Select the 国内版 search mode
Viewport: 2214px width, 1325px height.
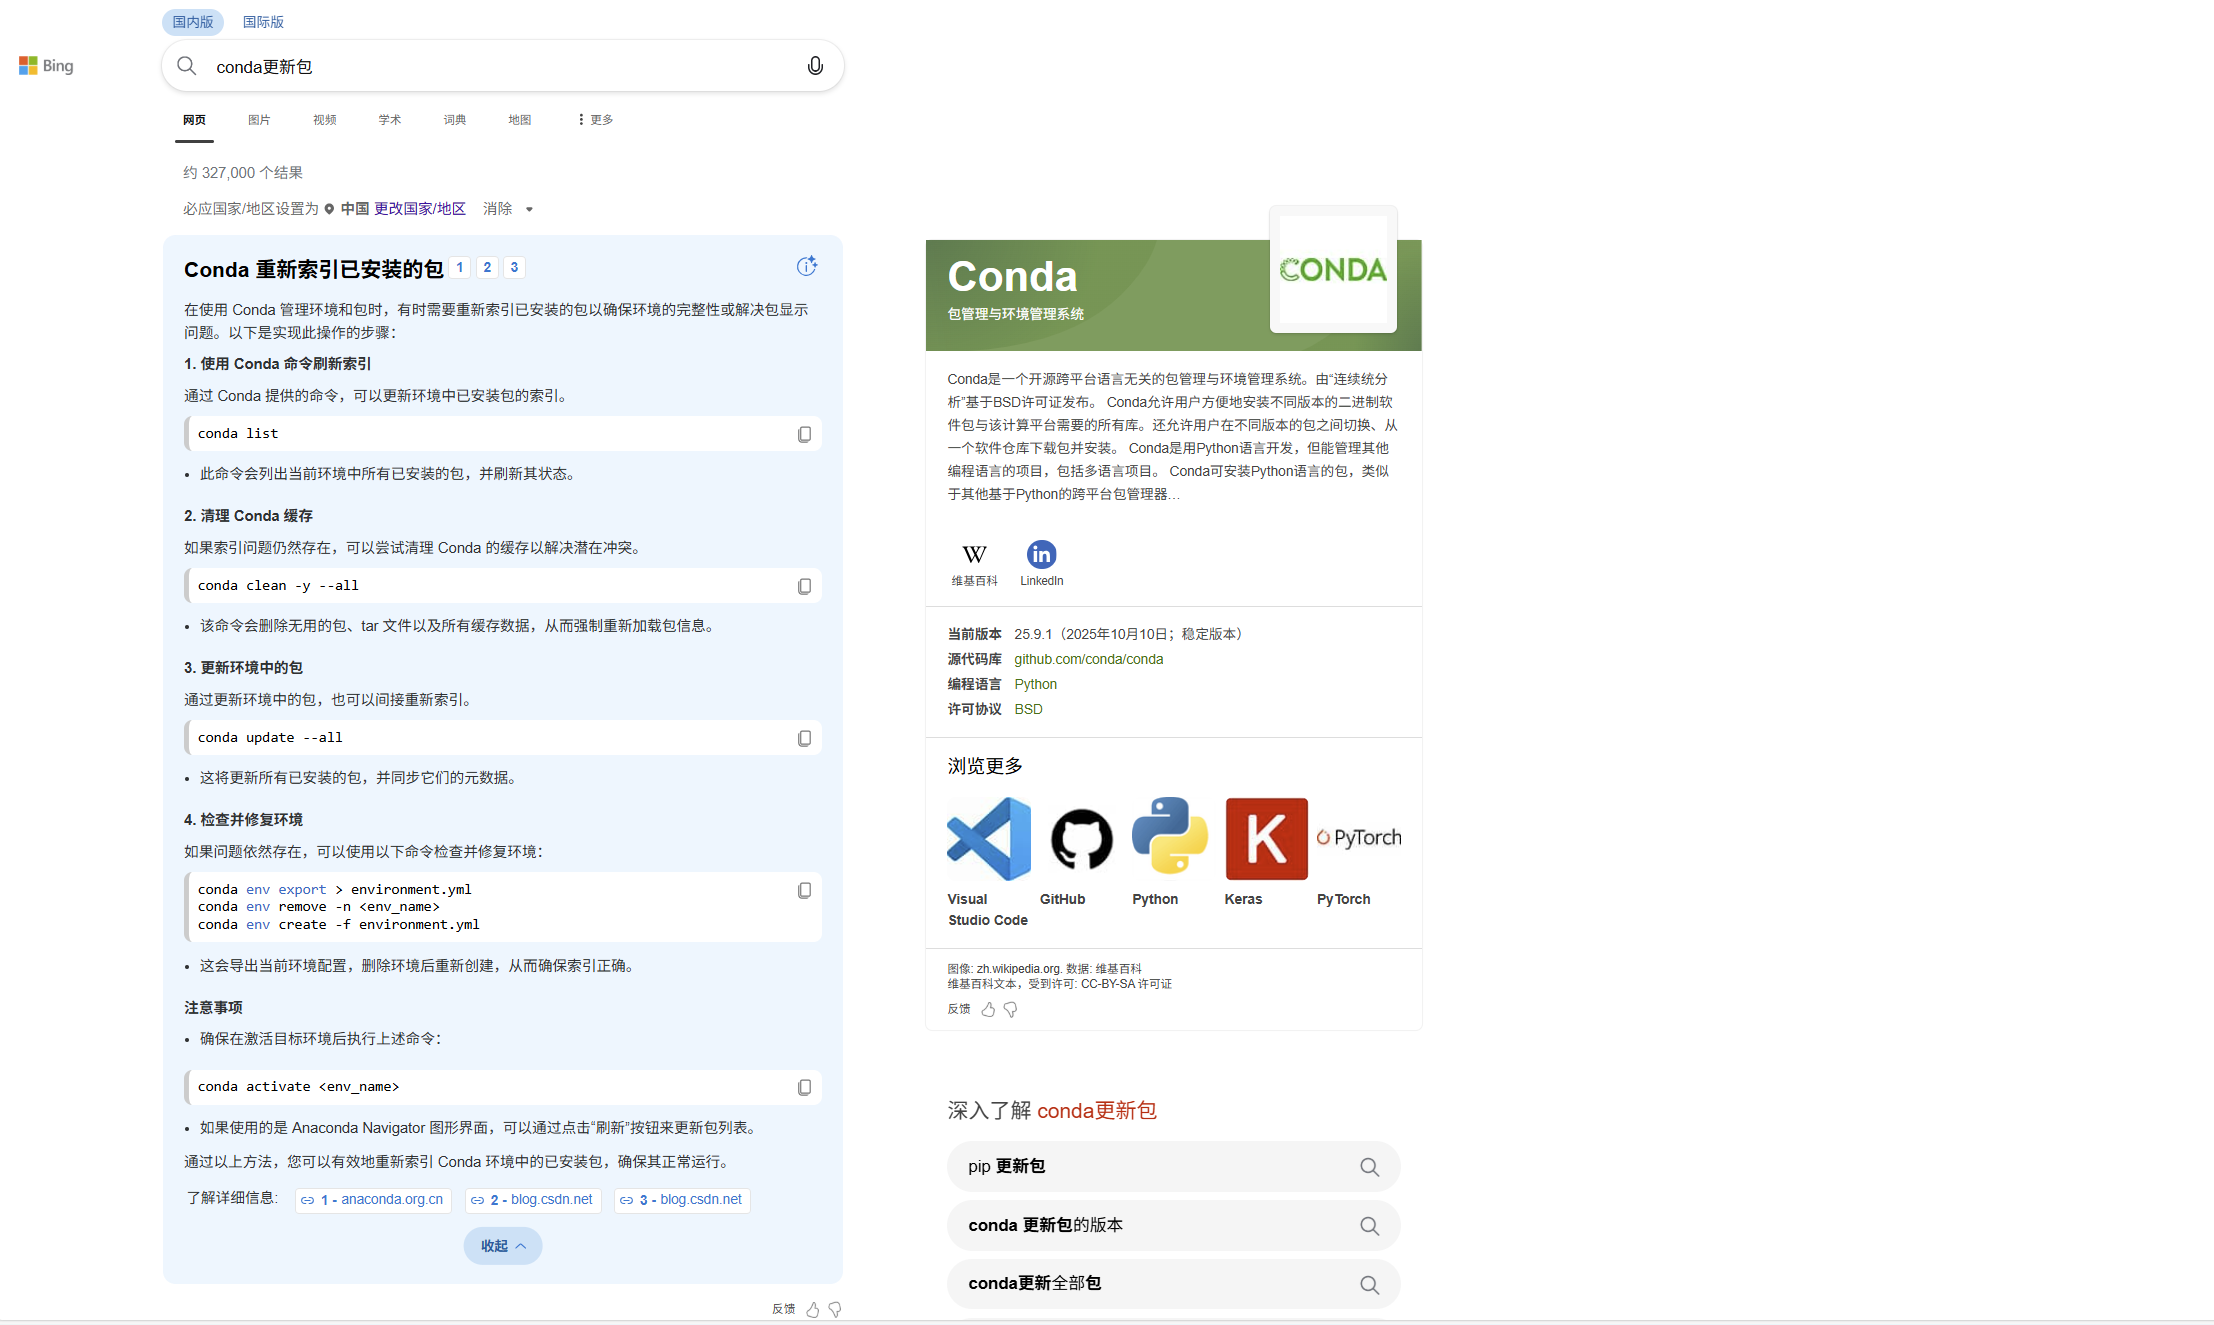[193, 22]
